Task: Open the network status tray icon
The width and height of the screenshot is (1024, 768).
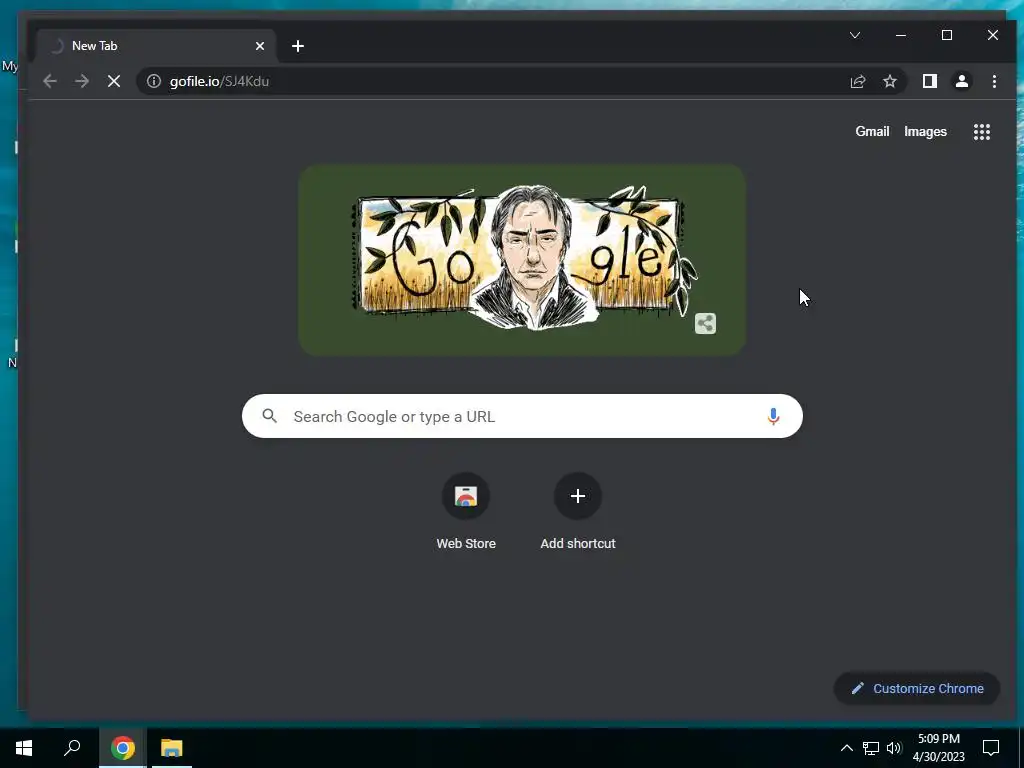Action: (871, 748)
